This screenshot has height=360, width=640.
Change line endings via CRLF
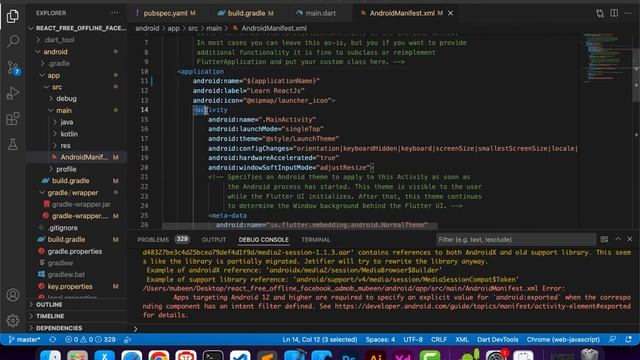439,340
